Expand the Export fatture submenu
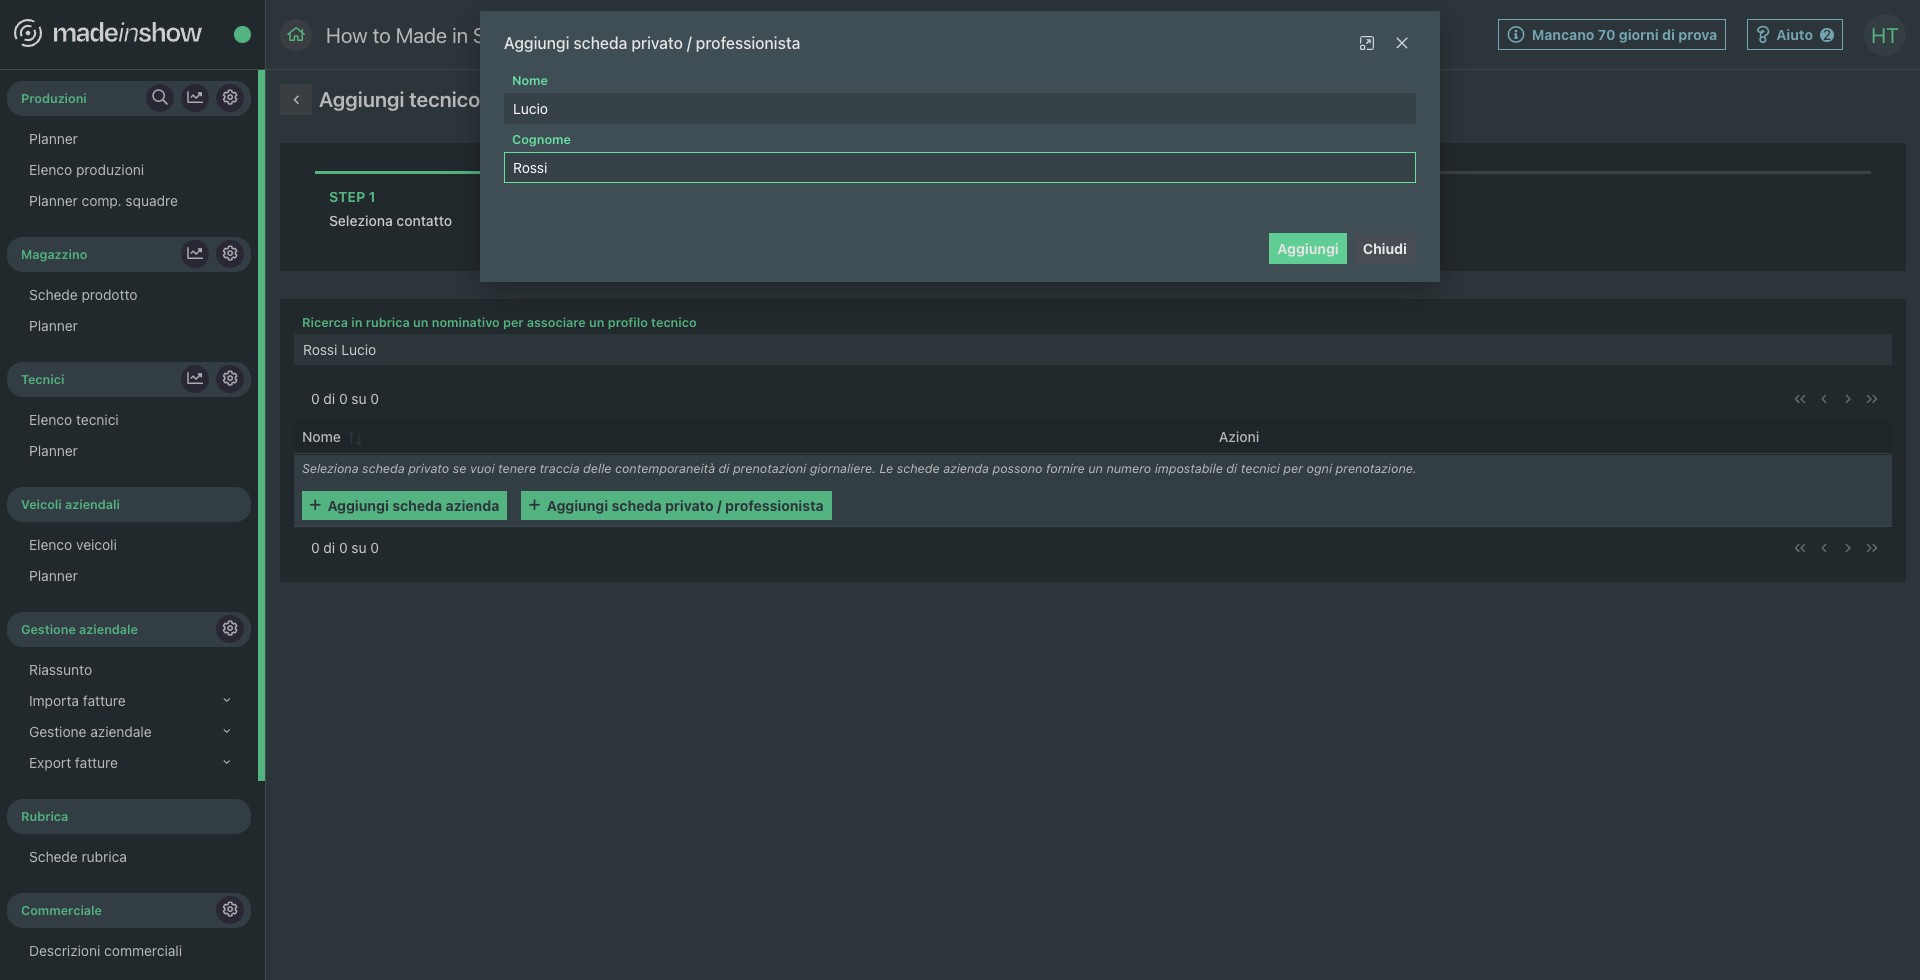 226,763
